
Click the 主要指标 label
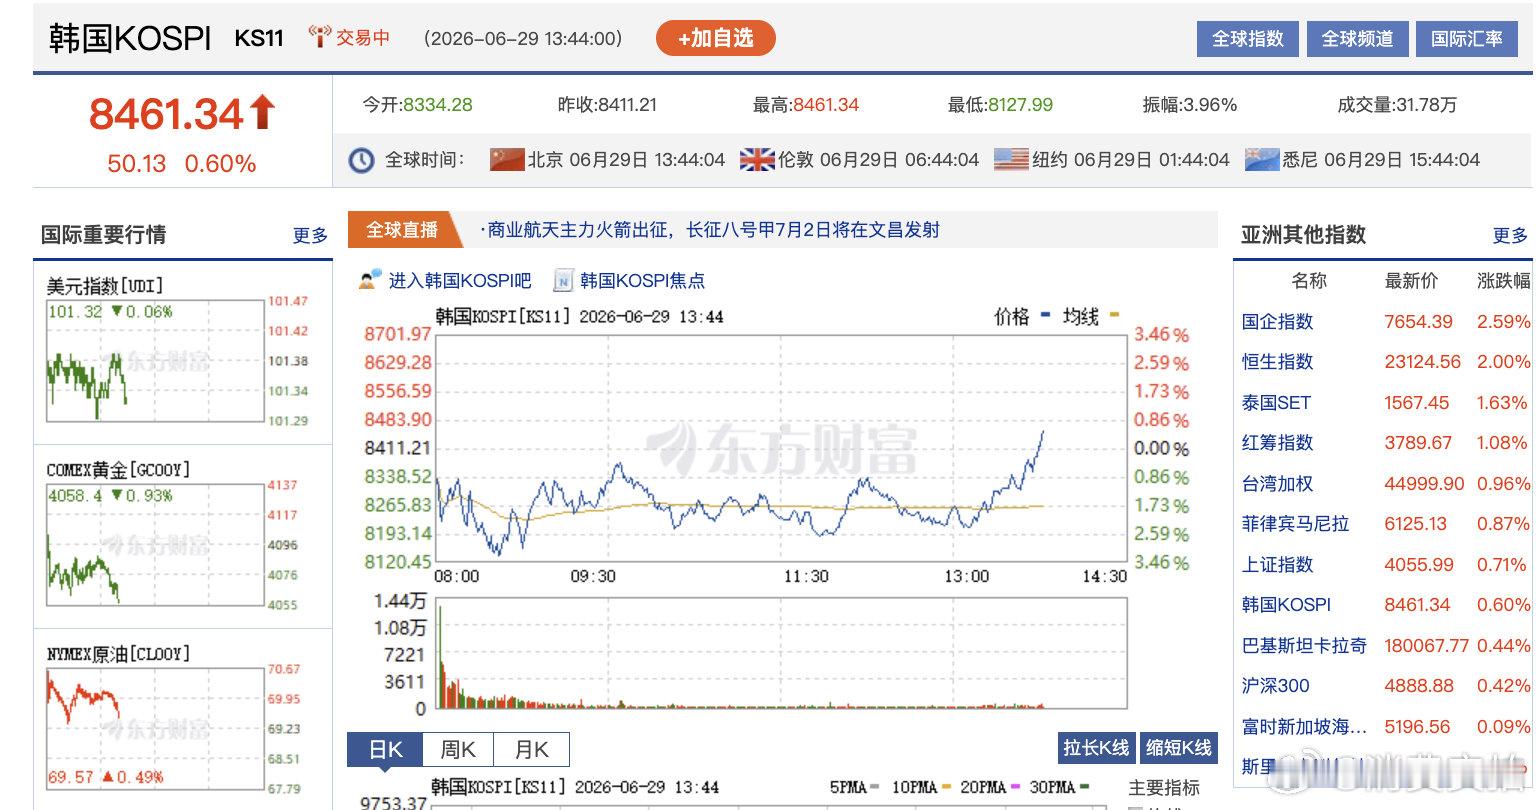[x=1164, y=788]
